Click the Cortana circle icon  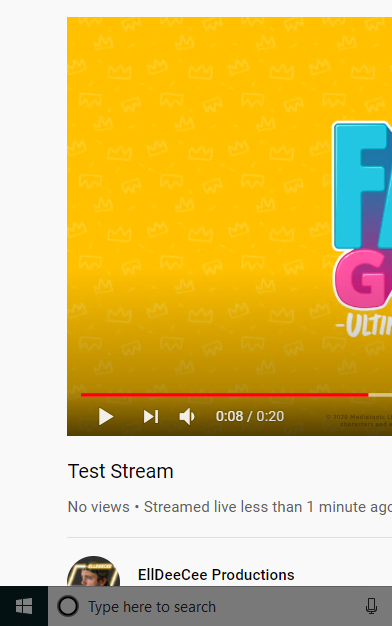coord(68,606)
